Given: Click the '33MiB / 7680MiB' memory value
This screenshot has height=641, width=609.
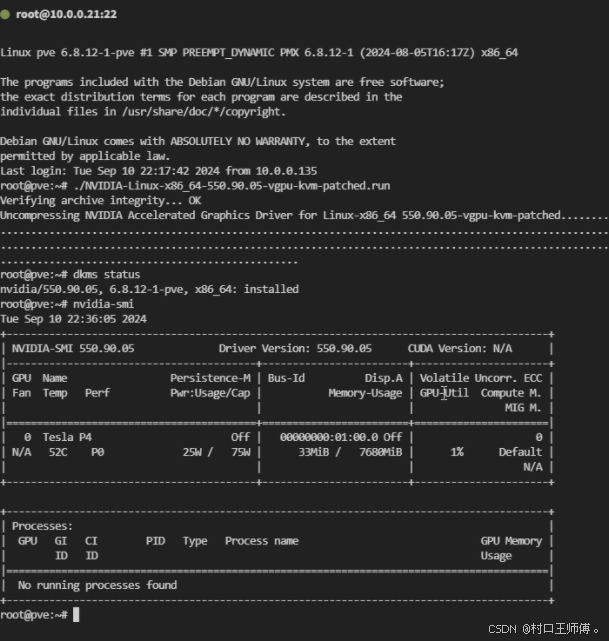Looking at the screenshot, I should pyautogui.click(x=350, y=452).
